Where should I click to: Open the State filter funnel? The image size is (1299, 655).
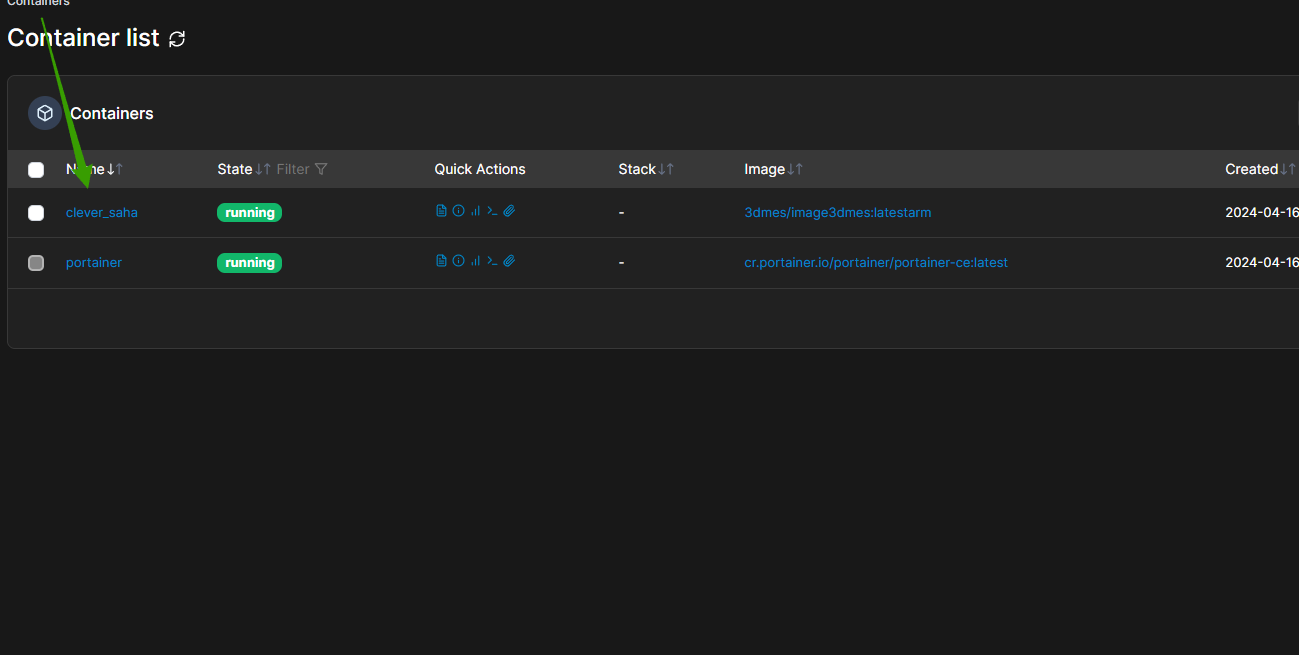click(x=321, y=169)
